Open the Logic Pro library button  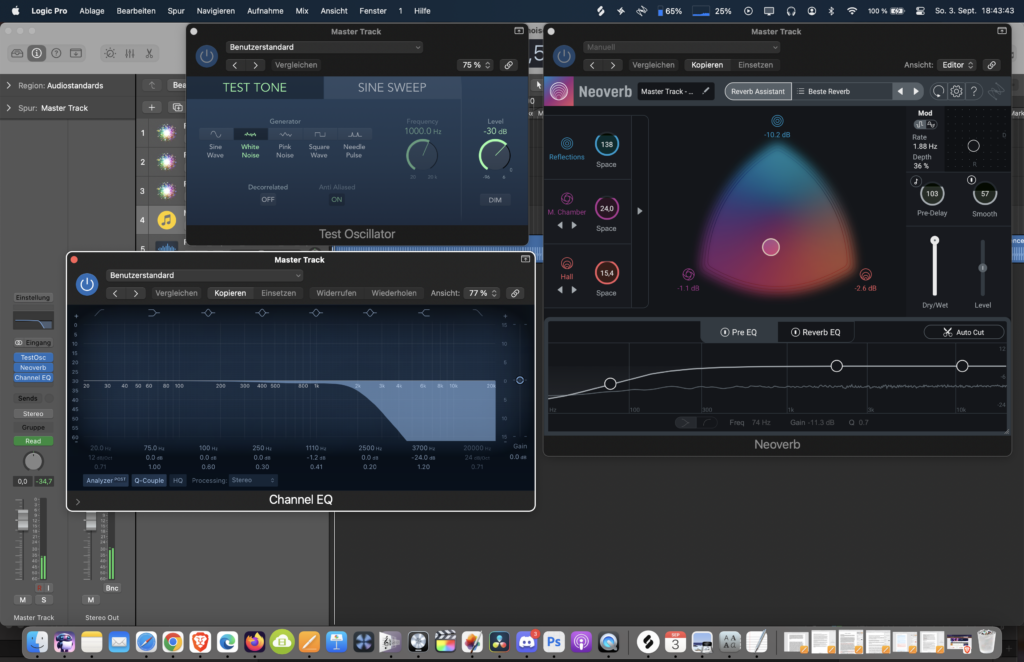point(17,53)
